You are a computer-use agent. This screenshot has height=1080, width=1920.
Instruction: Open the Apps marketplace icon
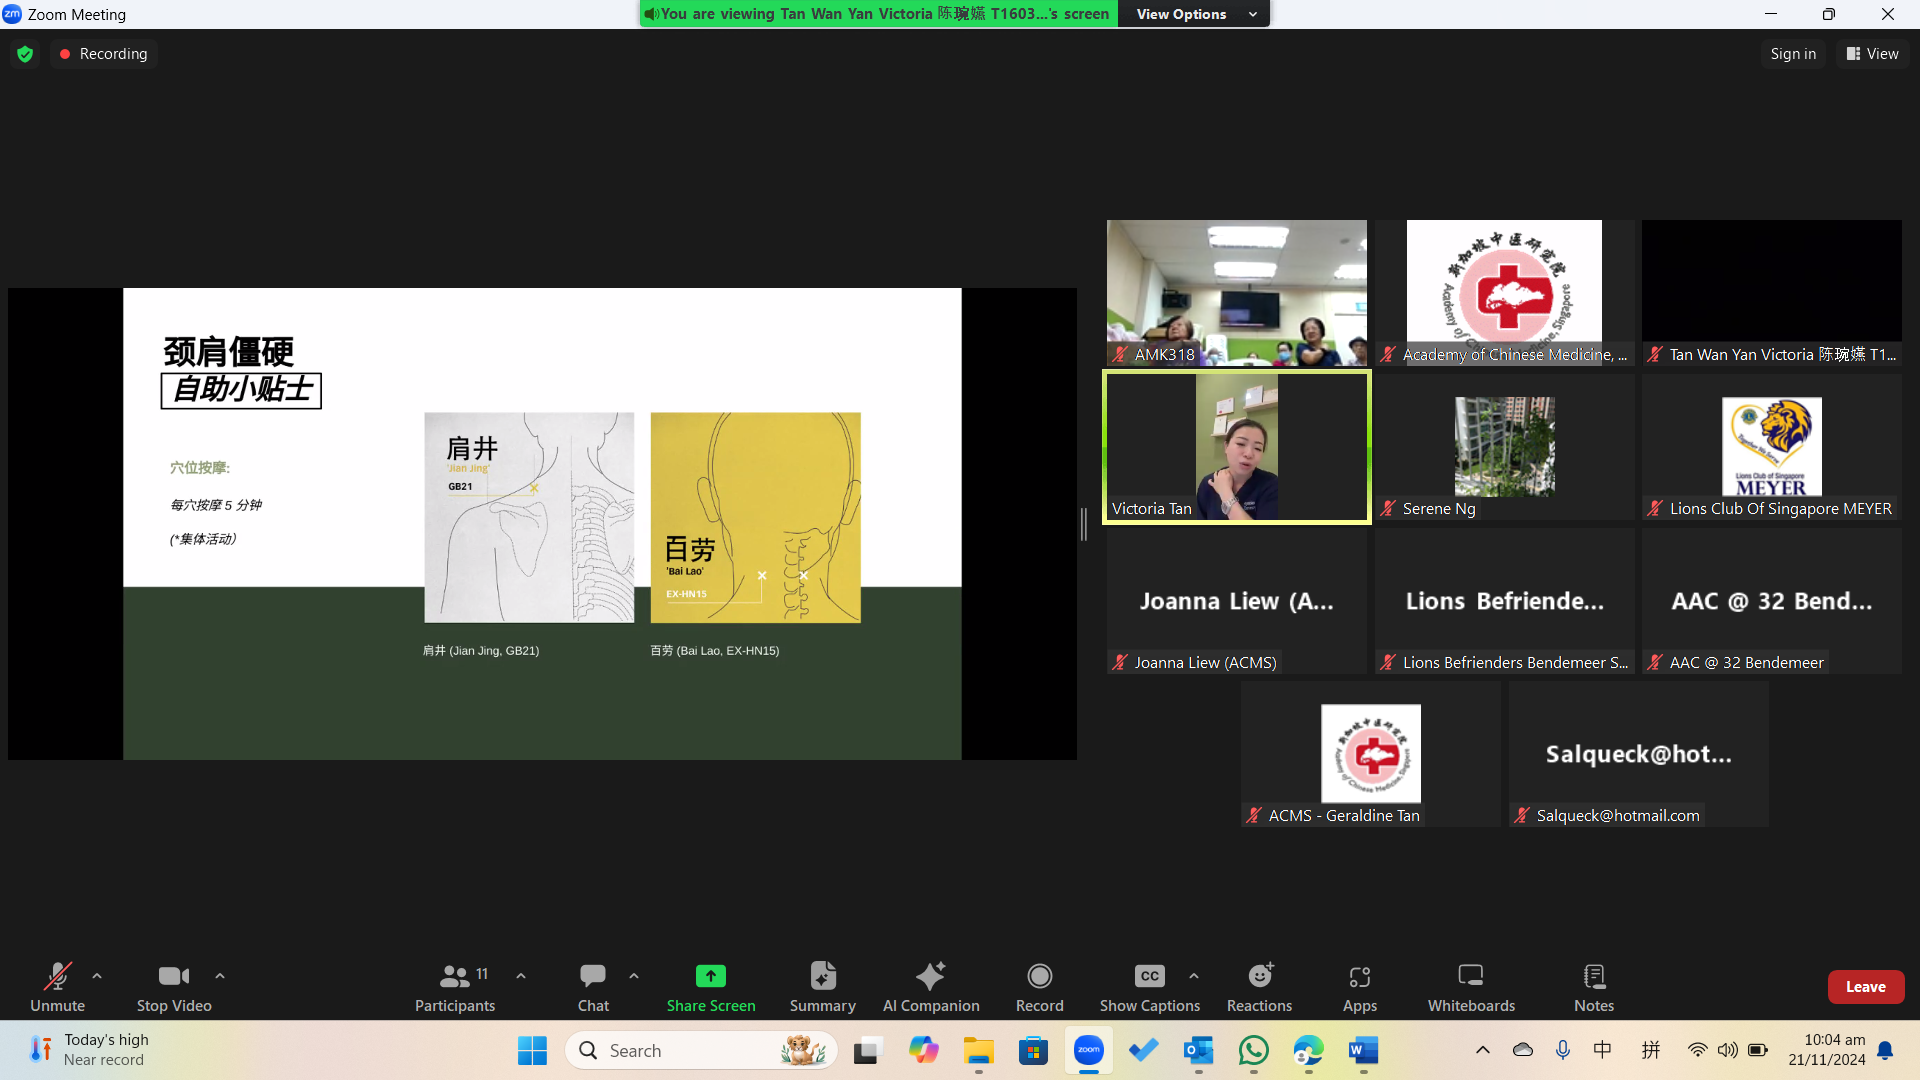pyautogui.click(x=1359, y=986)
